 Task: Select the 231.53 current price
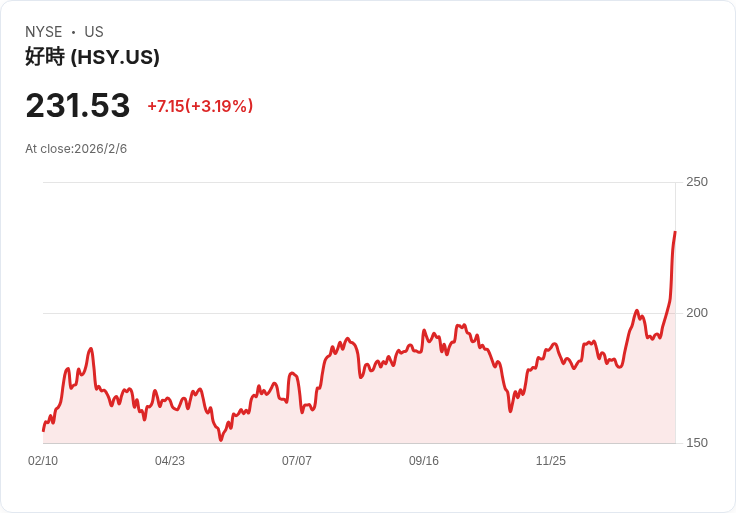(x=78, y=105)
